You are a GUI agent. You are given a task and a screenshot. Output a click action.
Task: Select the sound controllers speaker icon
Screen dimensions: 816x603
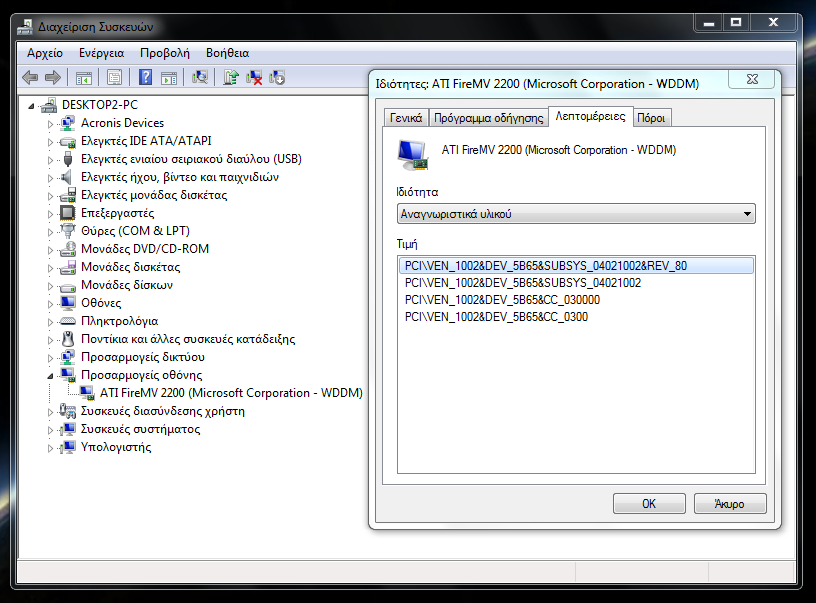[x=67, y=177]
